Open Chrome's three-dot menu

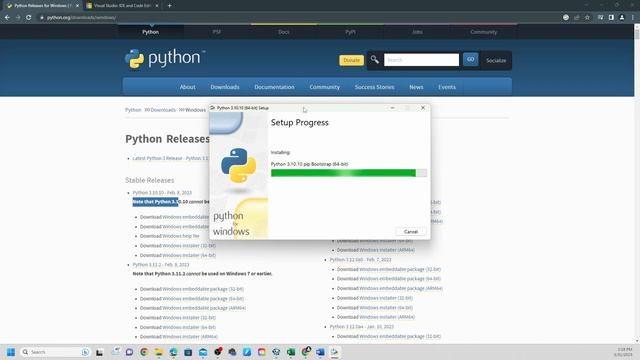pyautogui.click(x=633, y=18)
